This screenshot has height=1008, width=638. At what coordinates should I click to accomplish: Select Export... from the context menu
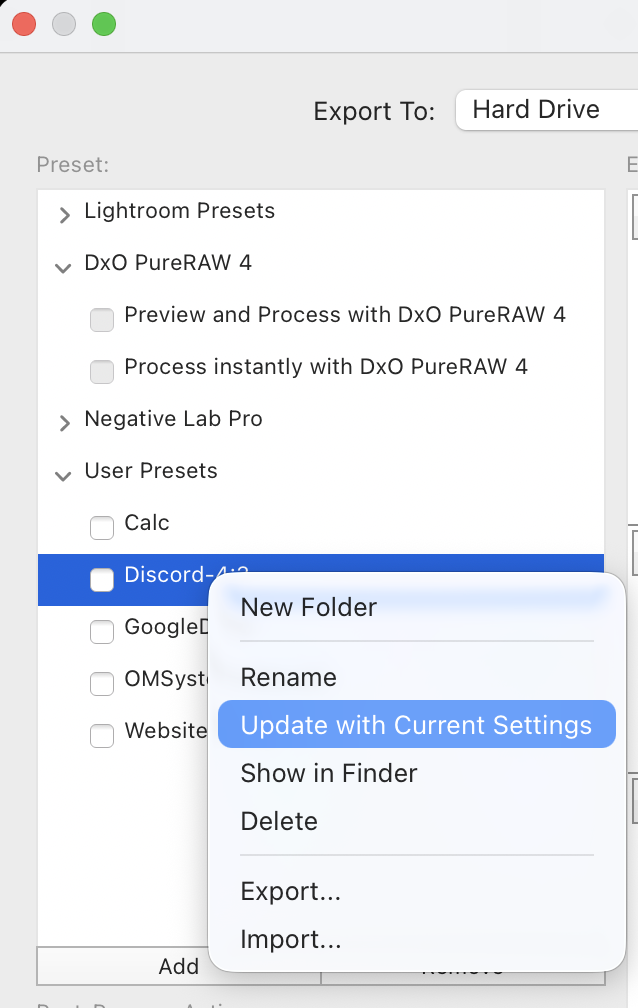click(x=291, y=891)
